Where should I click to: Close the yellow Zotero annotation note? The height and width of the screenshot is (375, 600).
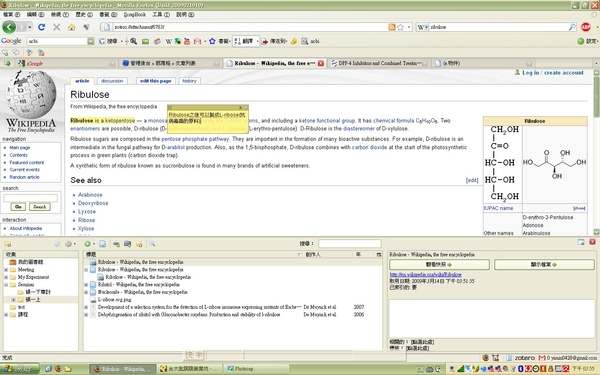(x=246, y=108)
